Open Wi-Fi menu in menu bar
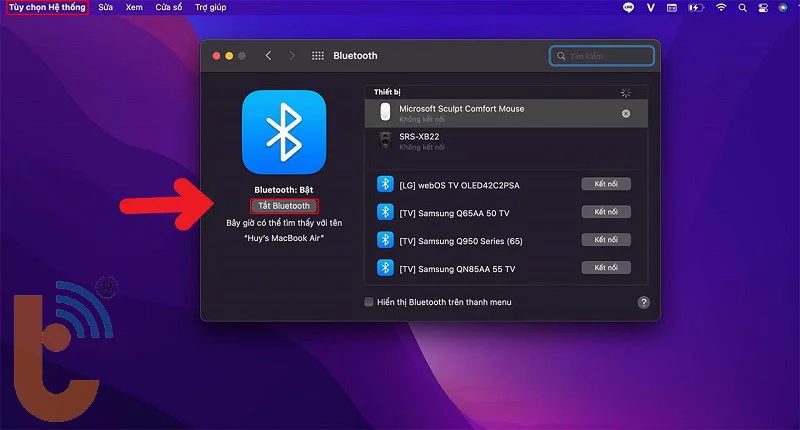This screenshot has width=800, height=430. coord(721,8)
